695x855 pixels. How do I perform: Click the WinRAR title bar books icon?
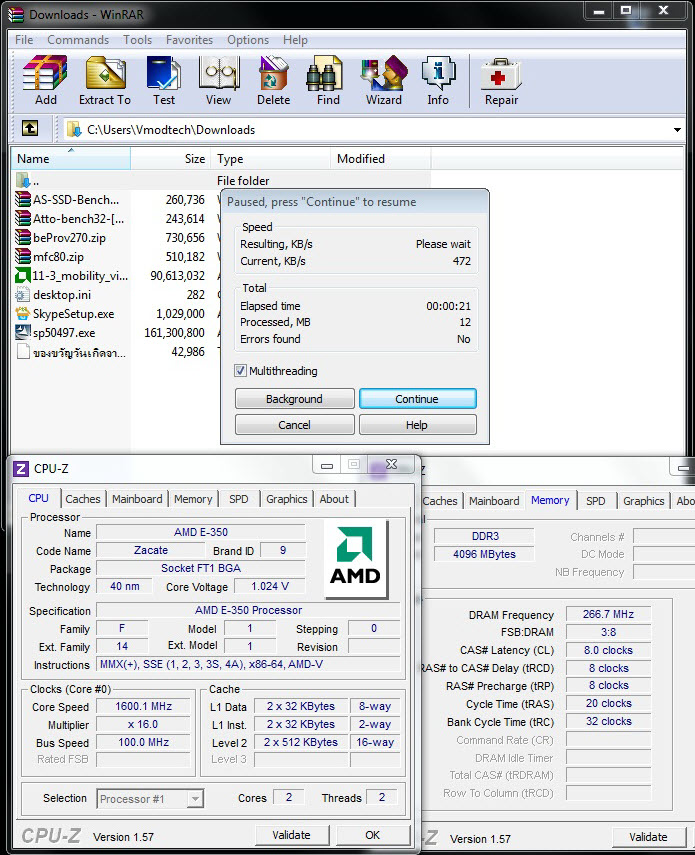[x=16, y=14]
